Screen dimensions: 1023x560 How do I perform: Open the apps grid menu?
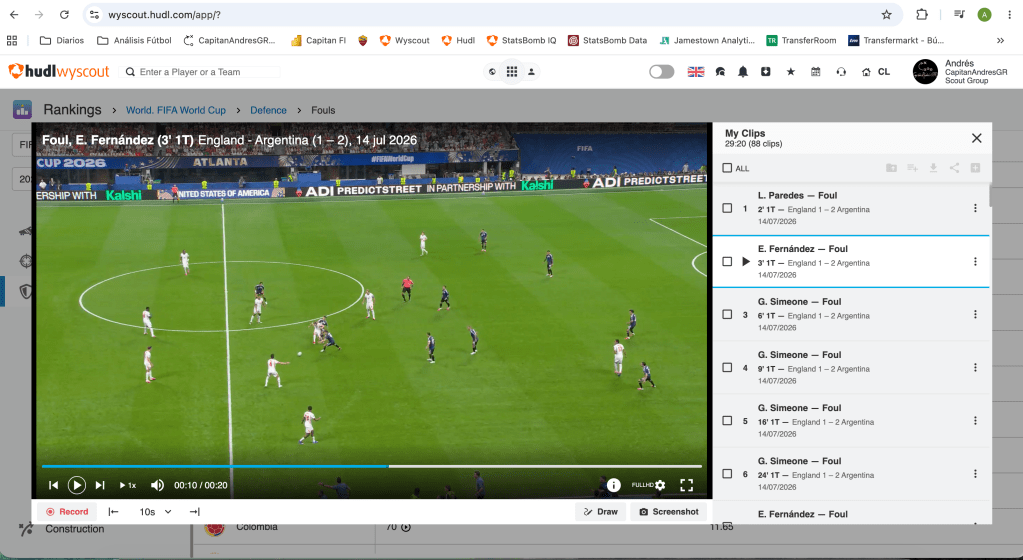click(x=512, y=72)
